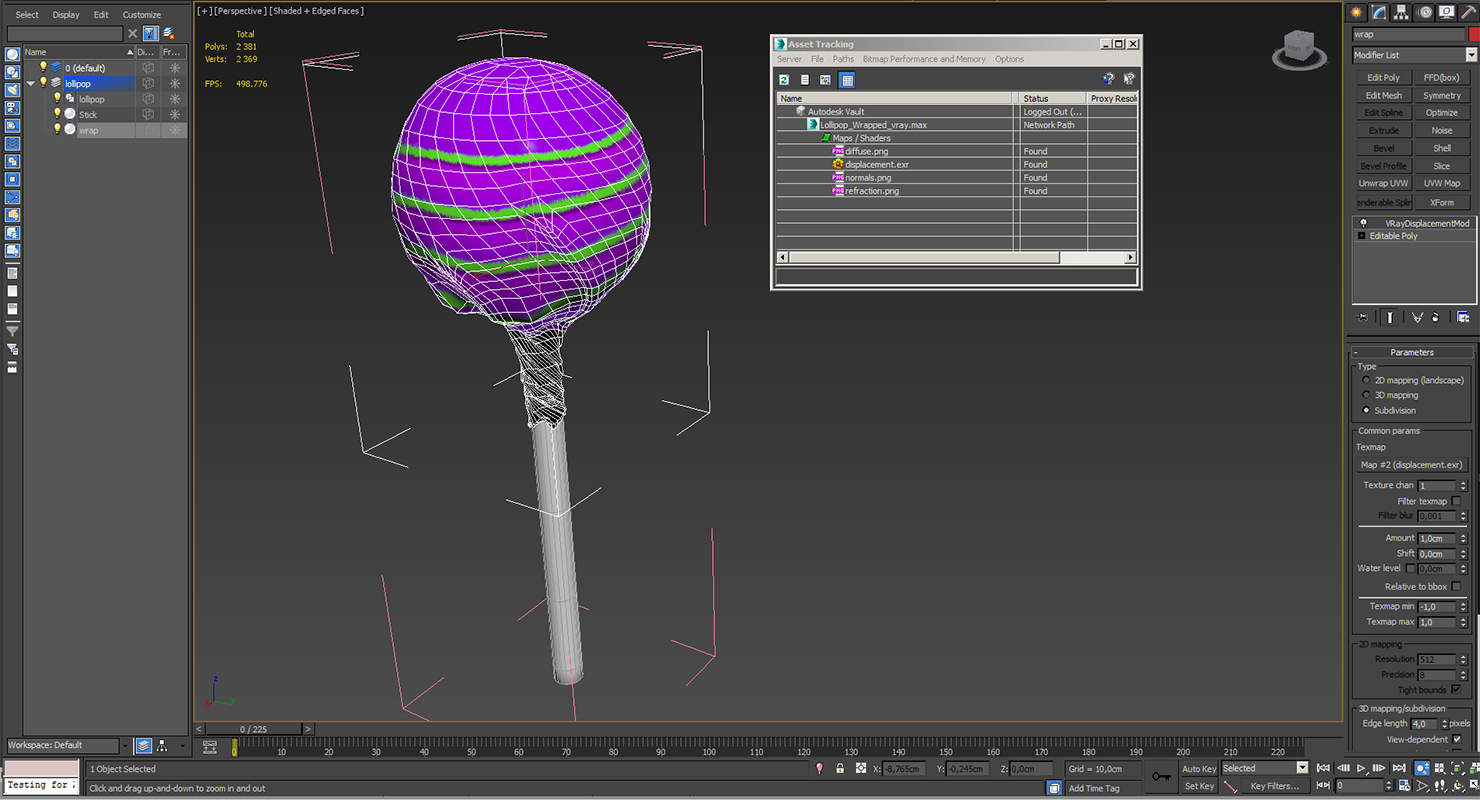Open the Motion command panel tab
The width and height of the screenshot is (1480, 800).
pyautogui.click(x=1425, y=12)
